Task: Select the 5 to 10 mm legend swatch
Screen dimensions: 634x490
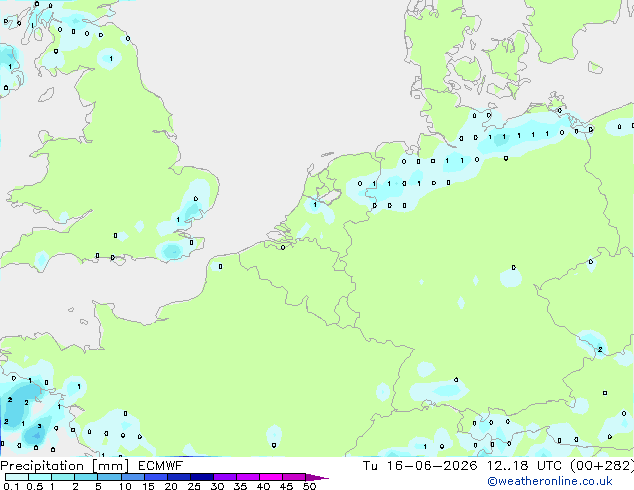Action: point(109,477)
